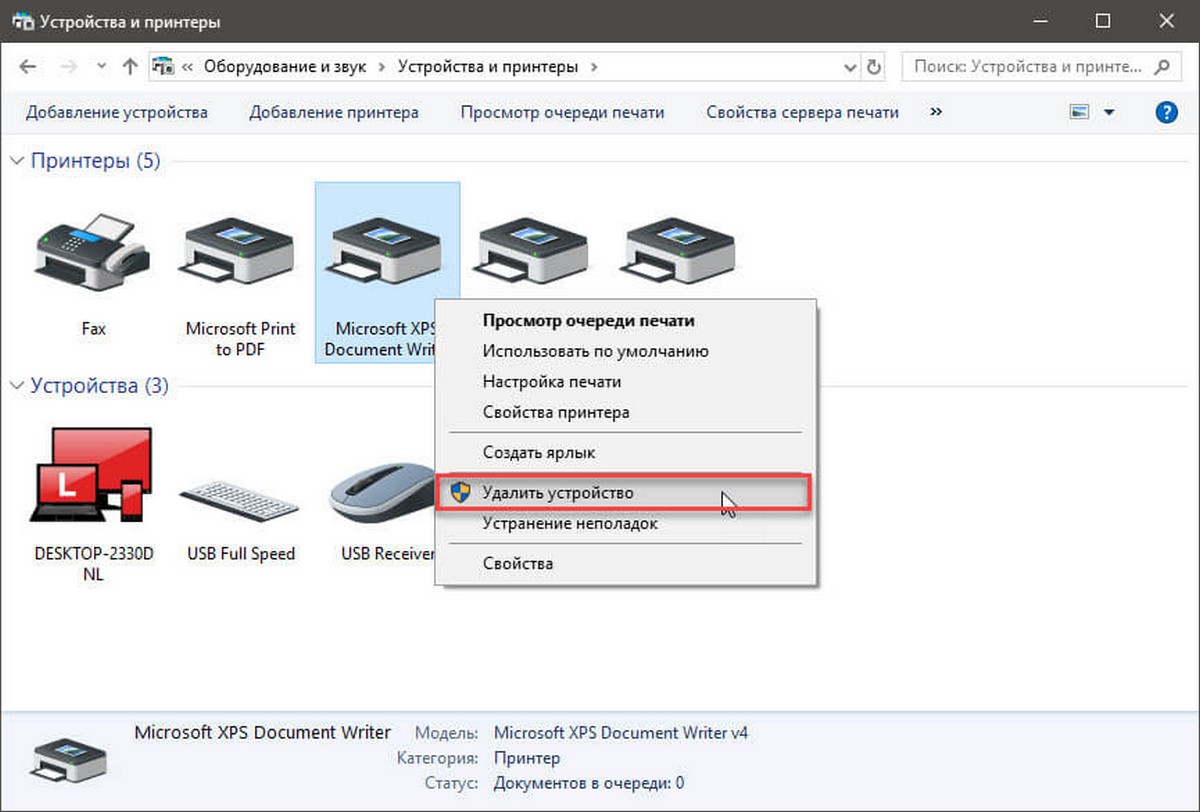Click the shield icon beside Удалить устройство
Image resolution: width=1200 pixels, height=812 pixels.
(x=460, y=493)
